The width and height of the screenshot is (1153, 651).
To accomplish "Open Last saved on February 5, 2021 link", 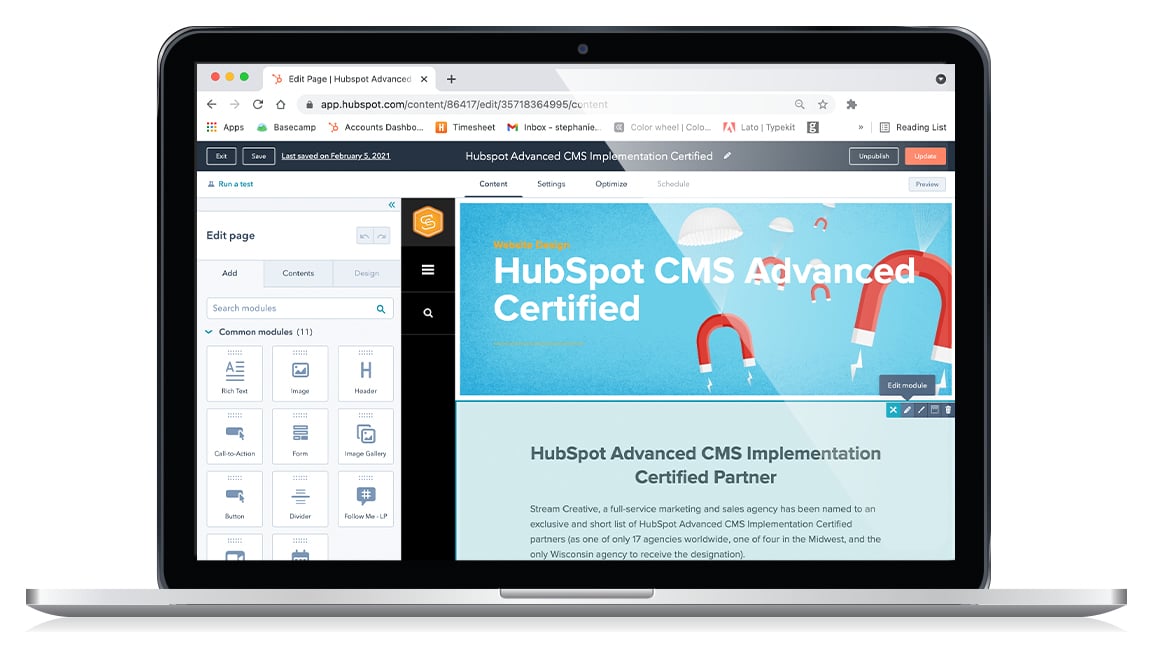I will pyautogui.click(x=335, y=156).
